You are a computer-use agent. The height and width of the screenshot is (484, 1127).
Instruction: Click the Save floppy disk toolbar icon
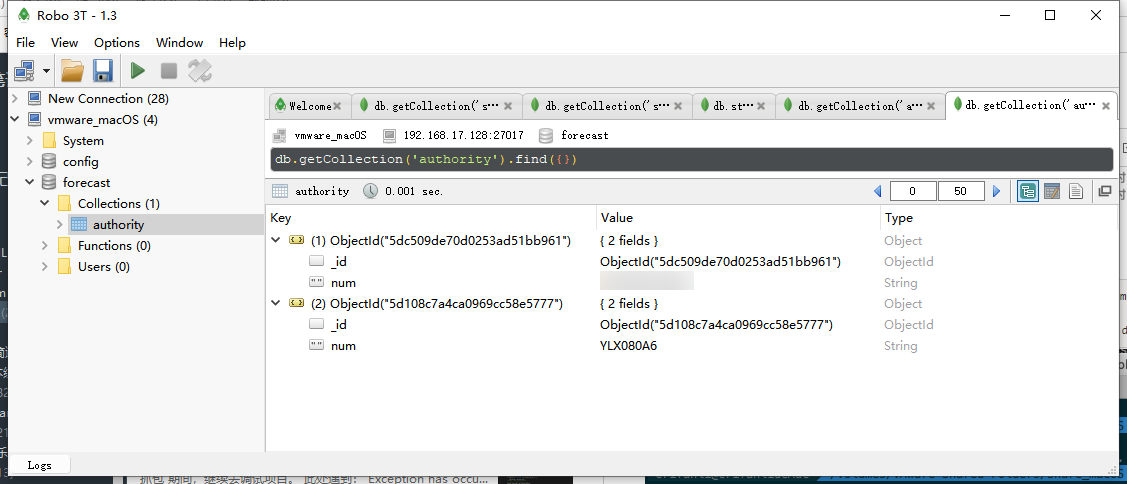pyautogui.click(x=103, y=70)
